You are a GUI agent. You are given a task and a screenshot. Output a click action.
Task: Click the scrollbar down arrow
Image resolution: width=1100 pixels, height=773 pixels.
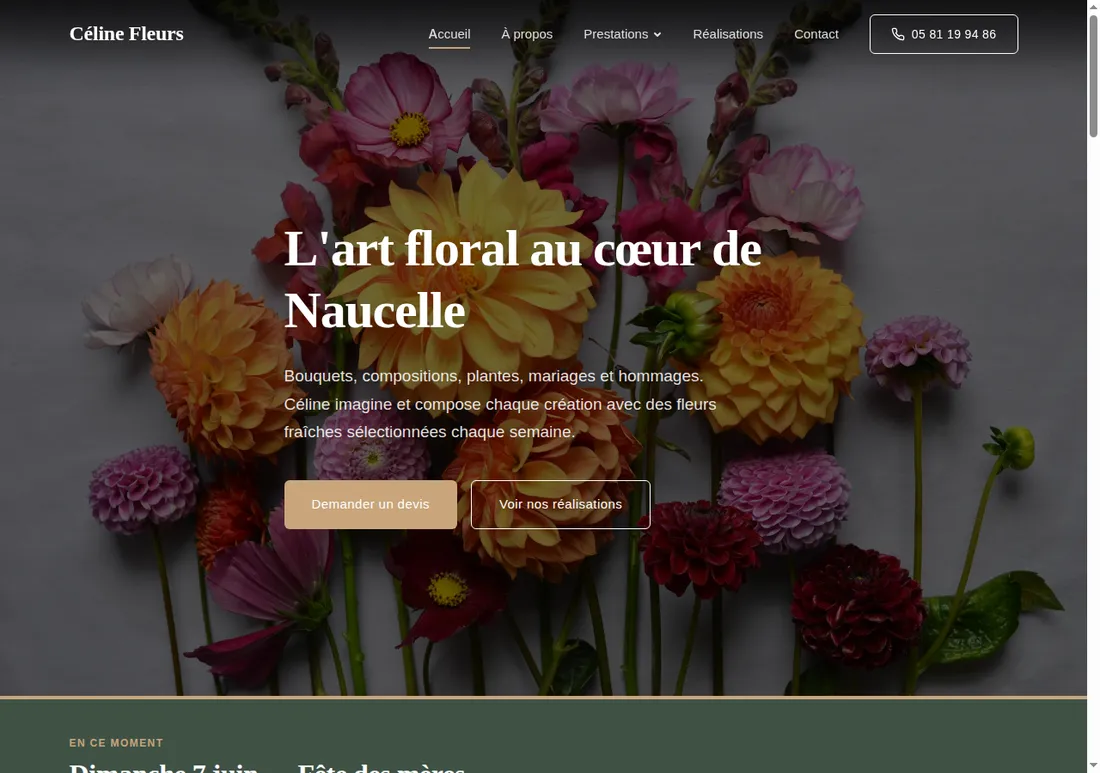pos(1093,765)
